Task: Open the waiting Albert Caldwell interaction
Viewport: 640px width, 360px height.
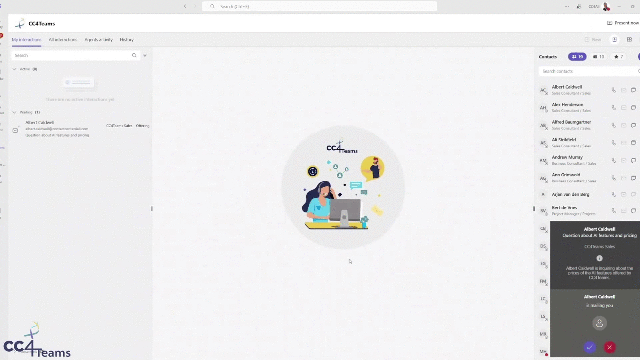Action: click(81, 129)
